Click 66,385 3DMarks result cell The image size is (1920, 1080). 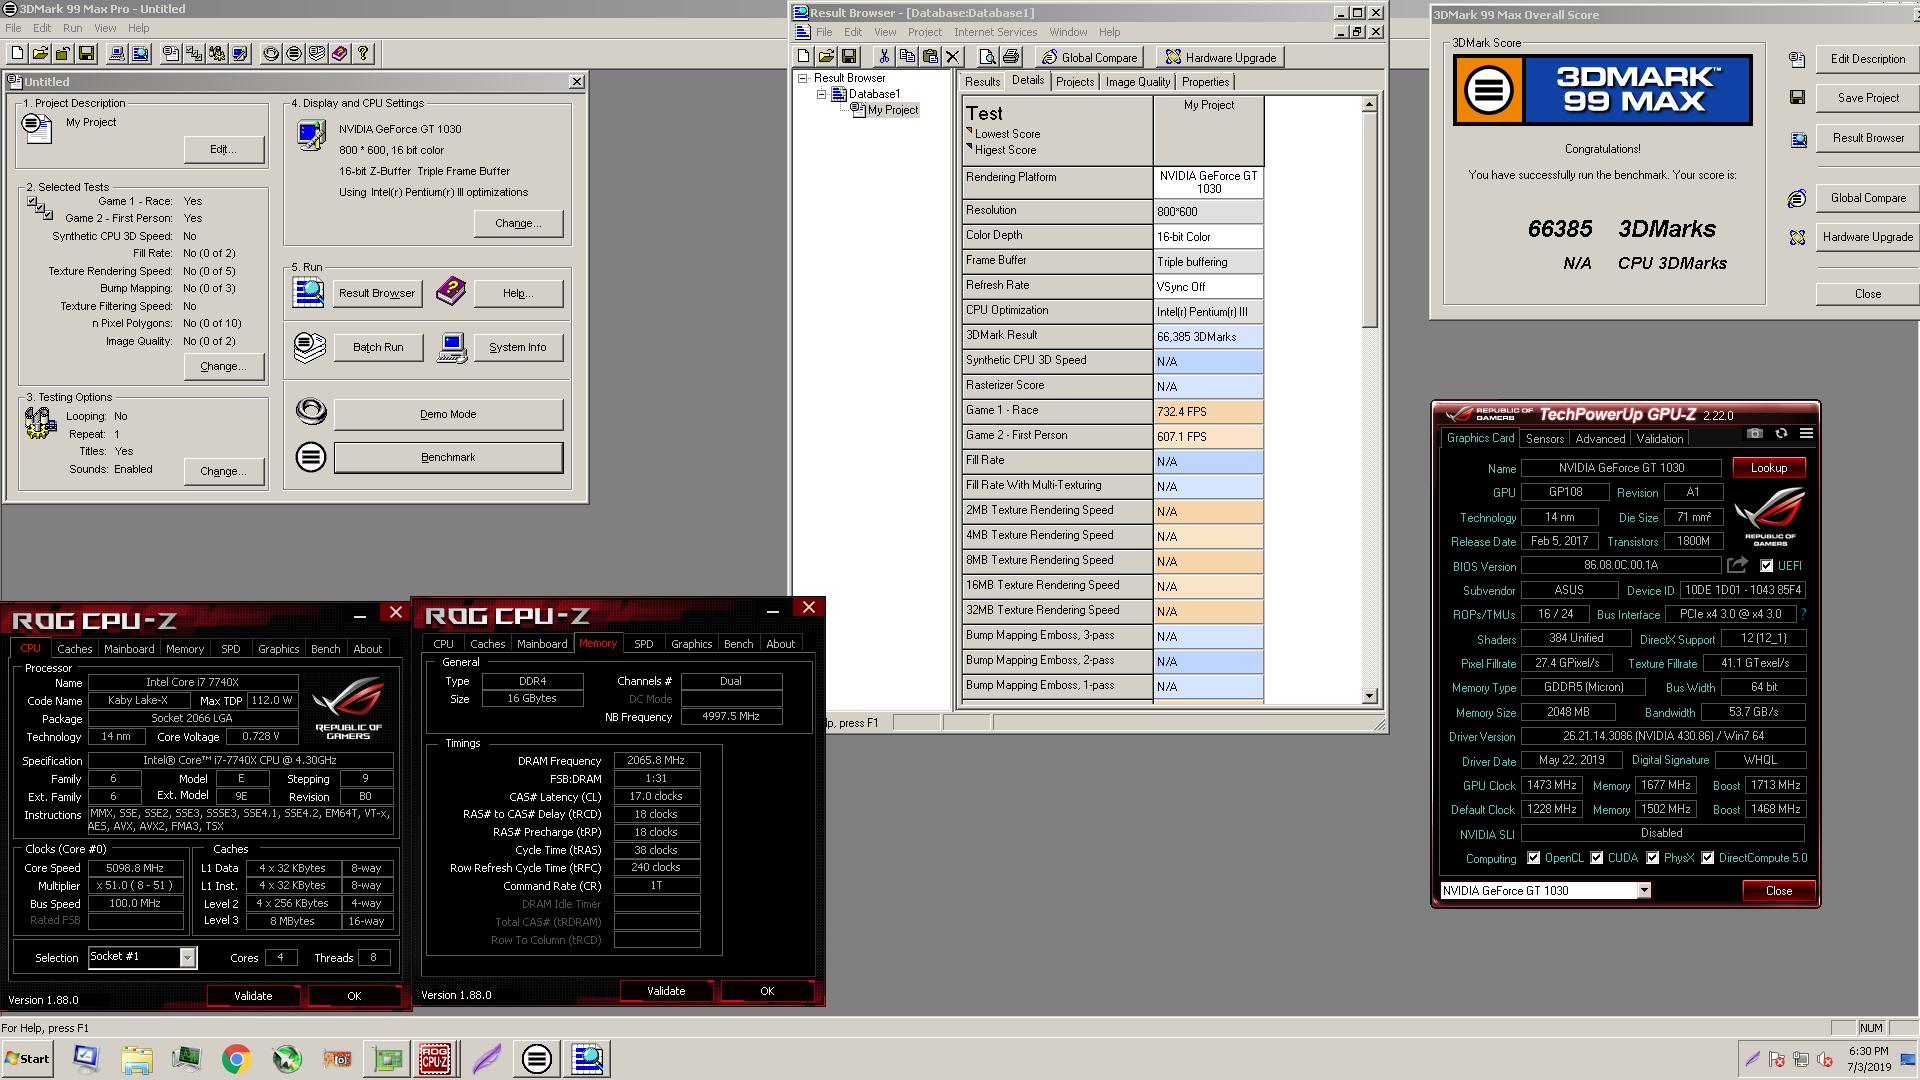pyautogui.click(x=1208, y=337)
